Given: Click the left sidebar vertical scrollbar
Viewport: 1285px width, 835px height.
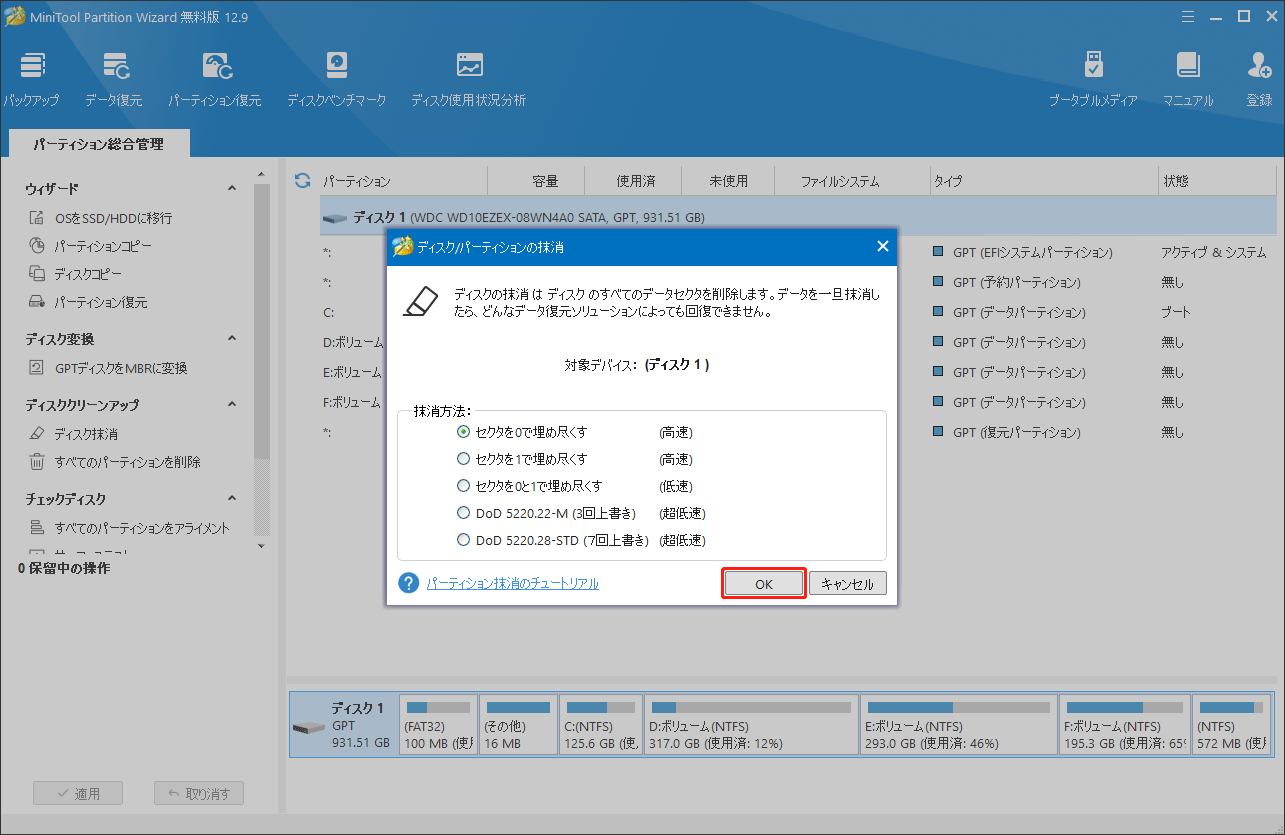Looking at the screenshot, I should click(261, 320).
